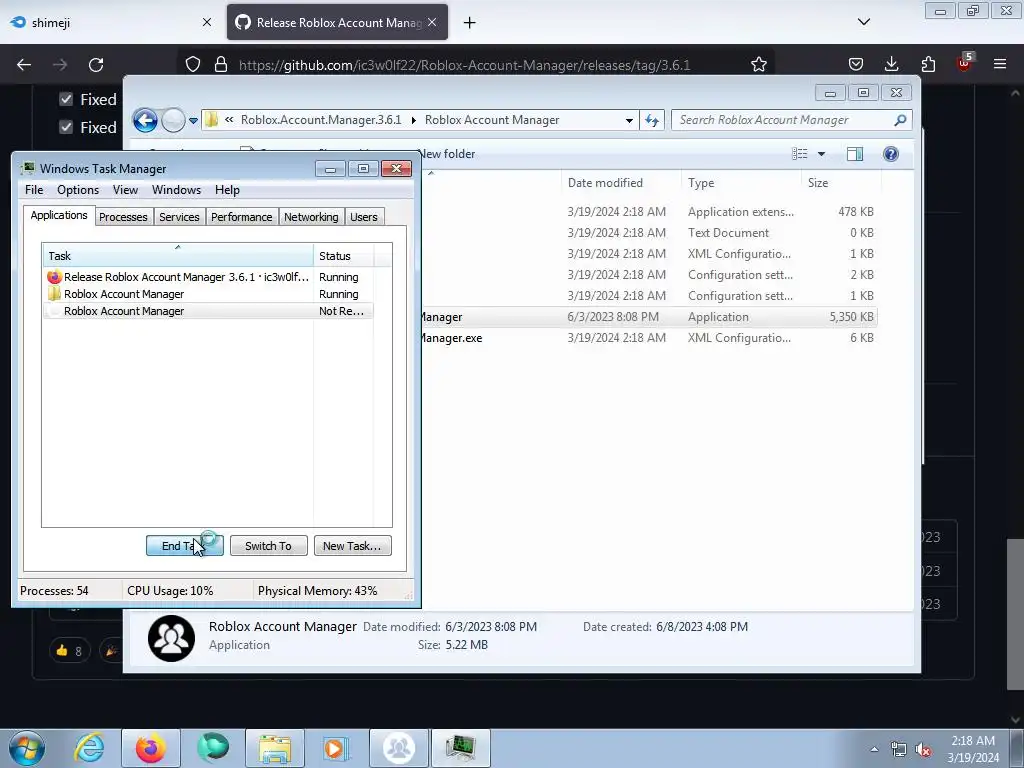The image size is (1024, 768).
Task: Open Task Manager Options menu
Action: pyautogui.click(x=78, y=190)
